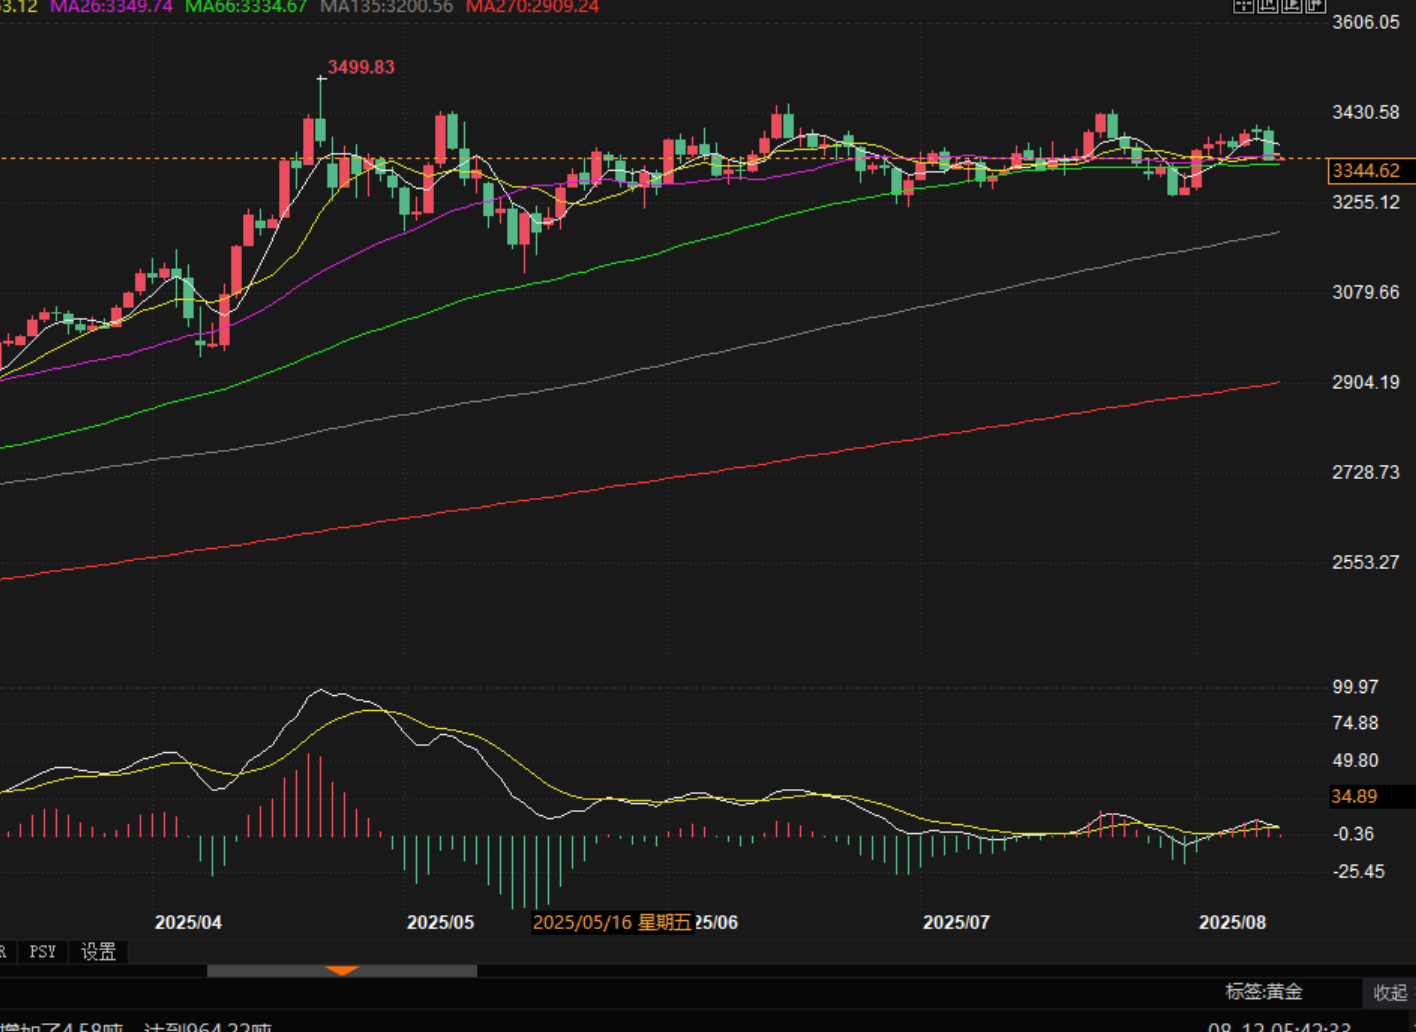The image size is (1416, 1032).
Task: Click the 2025/07 label on time axis
Action: pyautogui.click(x=956, y=922)
